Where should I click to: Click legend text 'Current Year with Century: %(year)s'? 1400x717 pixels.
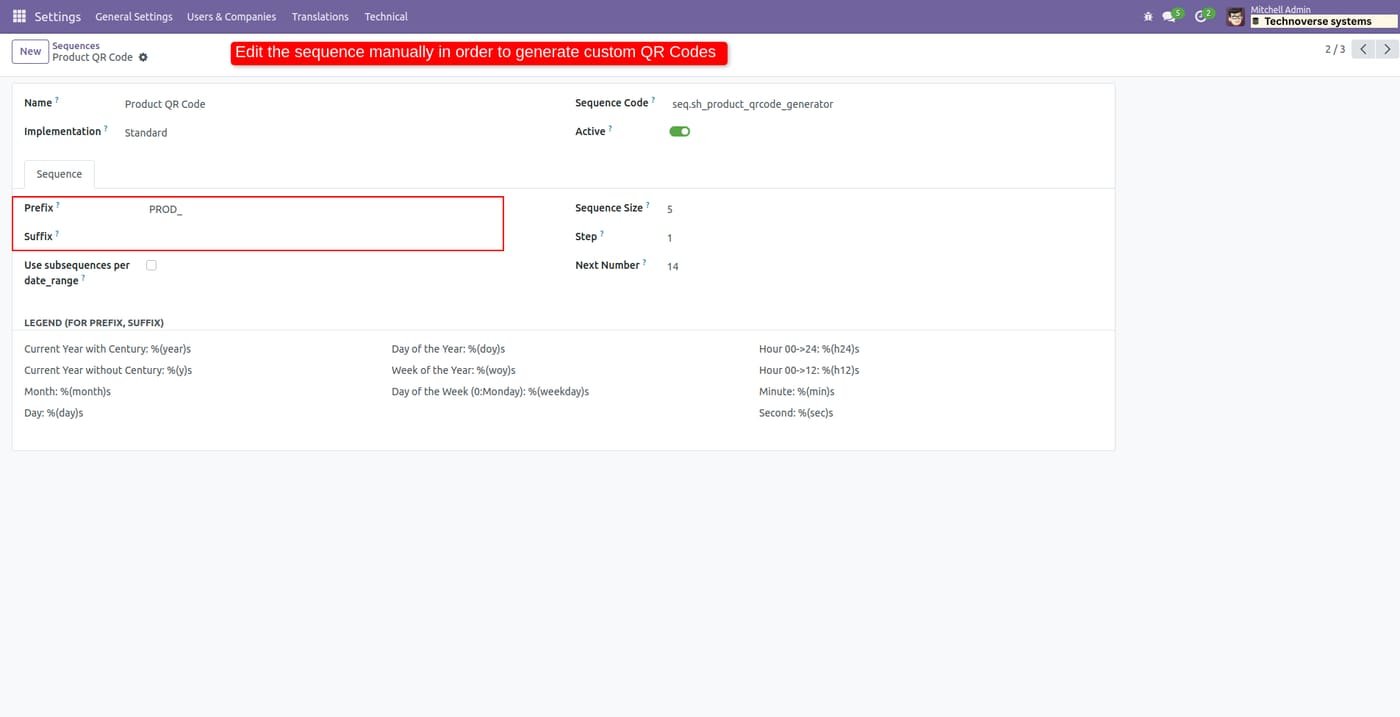coord(108,349)
